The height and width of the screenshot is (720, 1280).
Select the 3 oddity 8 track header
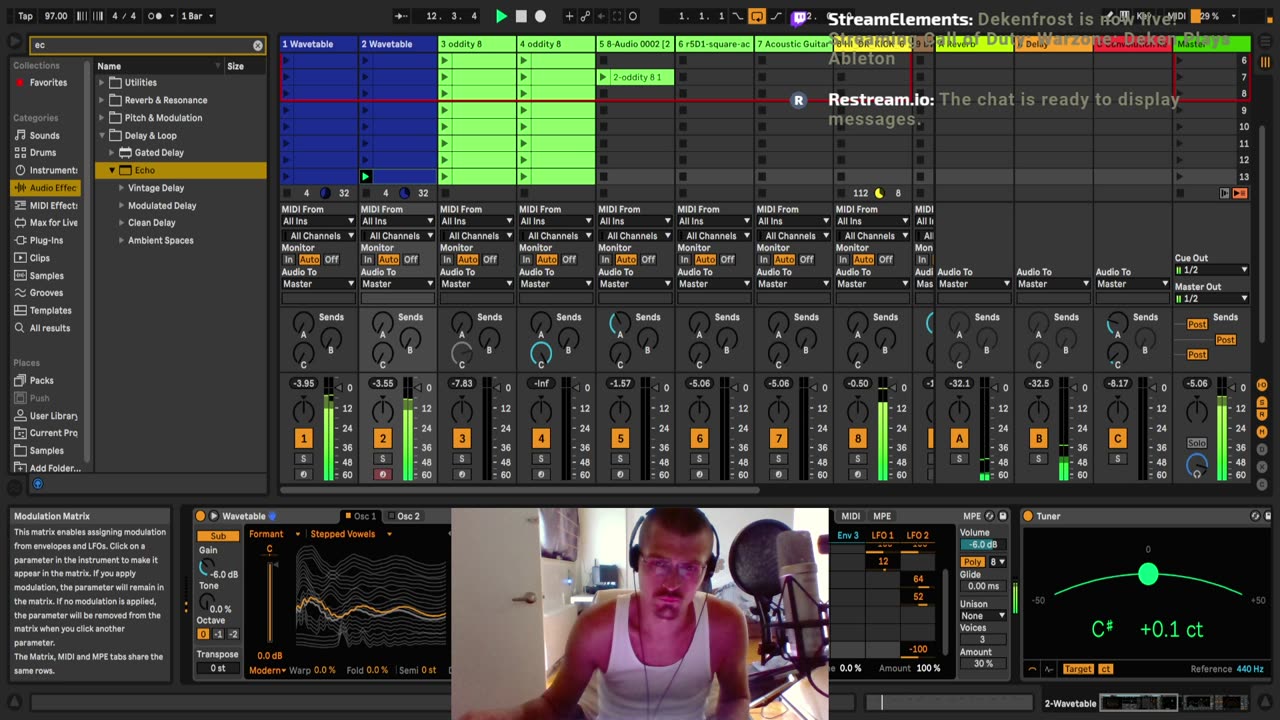pos(477,44)
